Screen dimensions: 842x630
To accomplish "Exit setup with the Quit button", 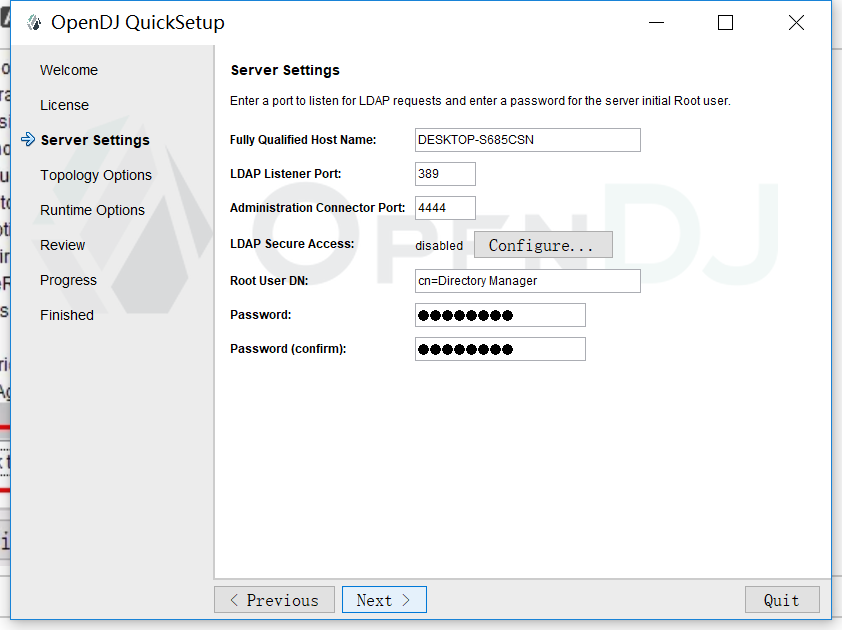I will click(x=782, y=600).
